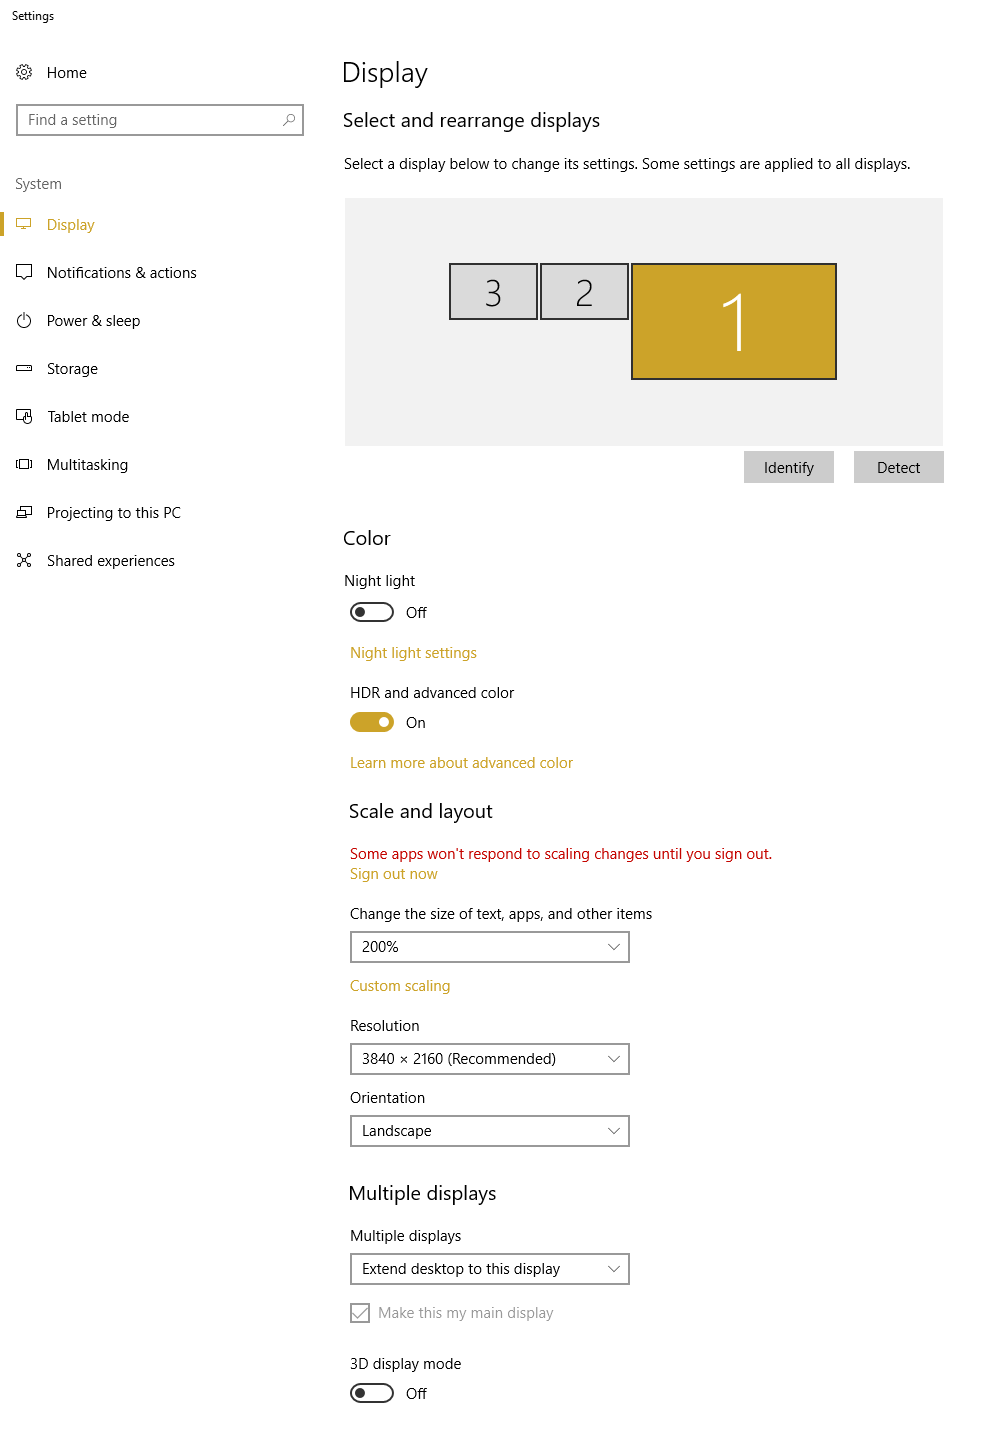Open the Night light settings link
The image size is (982, 1430).
(413, 653)
